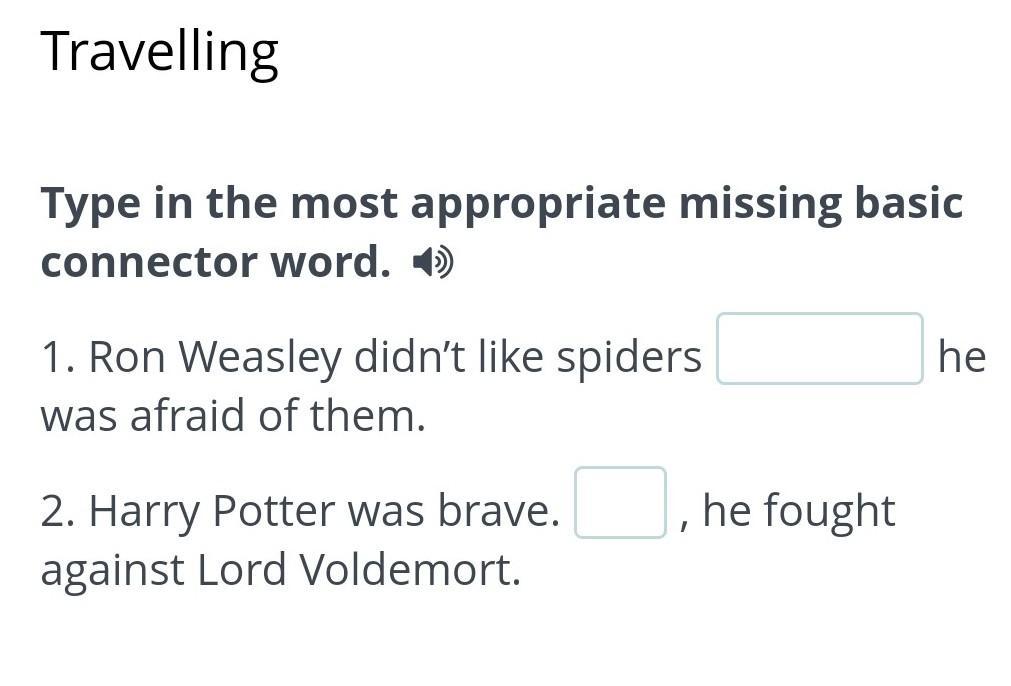The height and width of the screenshot is (686, 1011).
Task: Click the text "against Lord Voldemort."
Action: tap(280, 570)
